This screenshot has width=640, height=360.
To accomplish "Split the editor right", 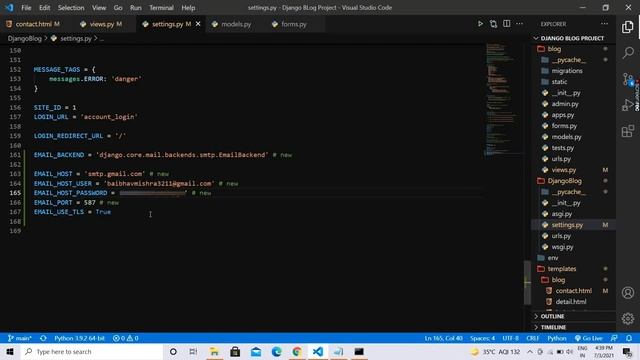I will click(x=507, y=24).
